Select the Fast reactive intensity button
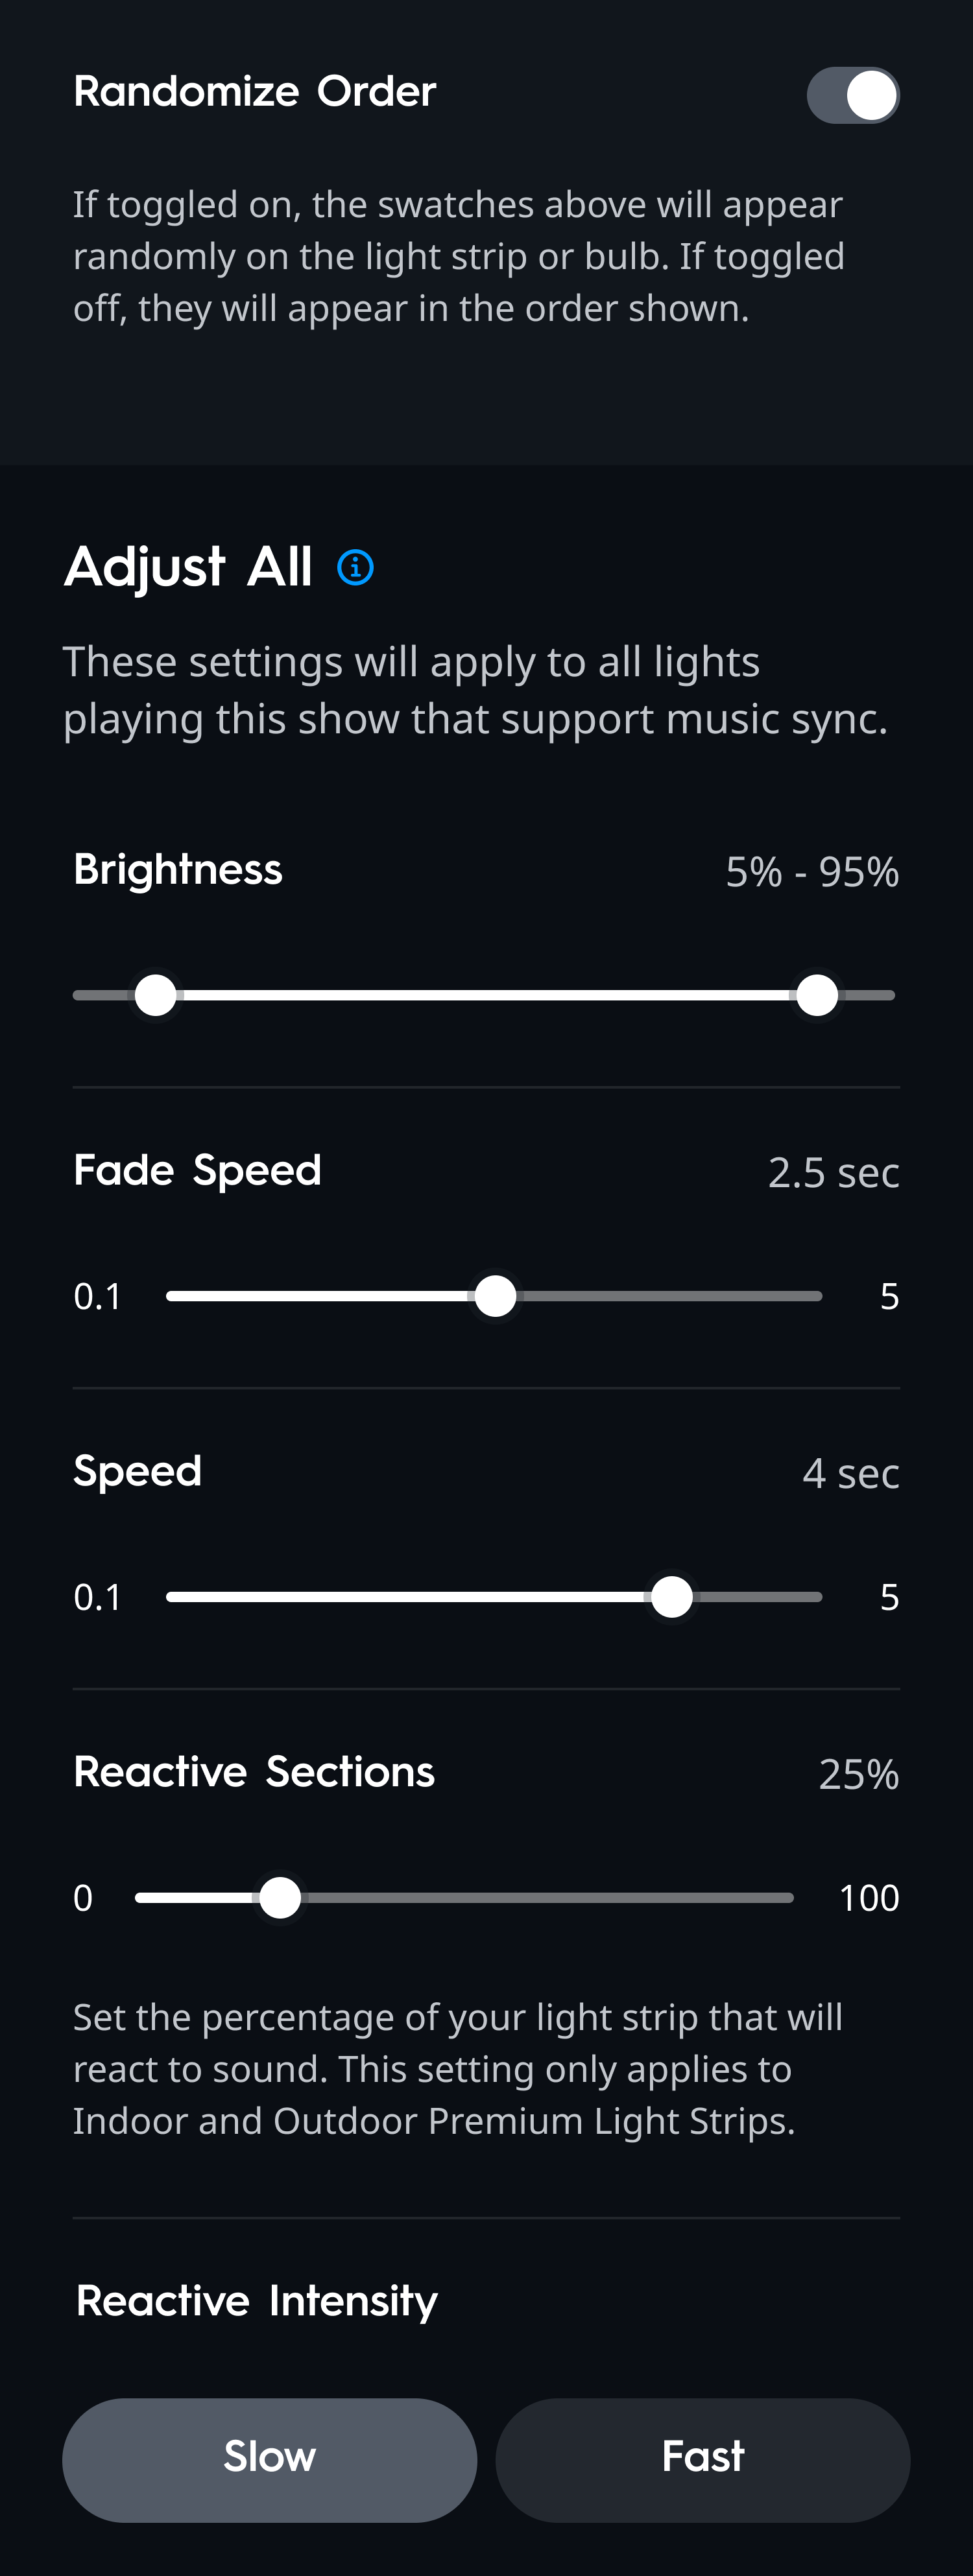 point(702,2458)
